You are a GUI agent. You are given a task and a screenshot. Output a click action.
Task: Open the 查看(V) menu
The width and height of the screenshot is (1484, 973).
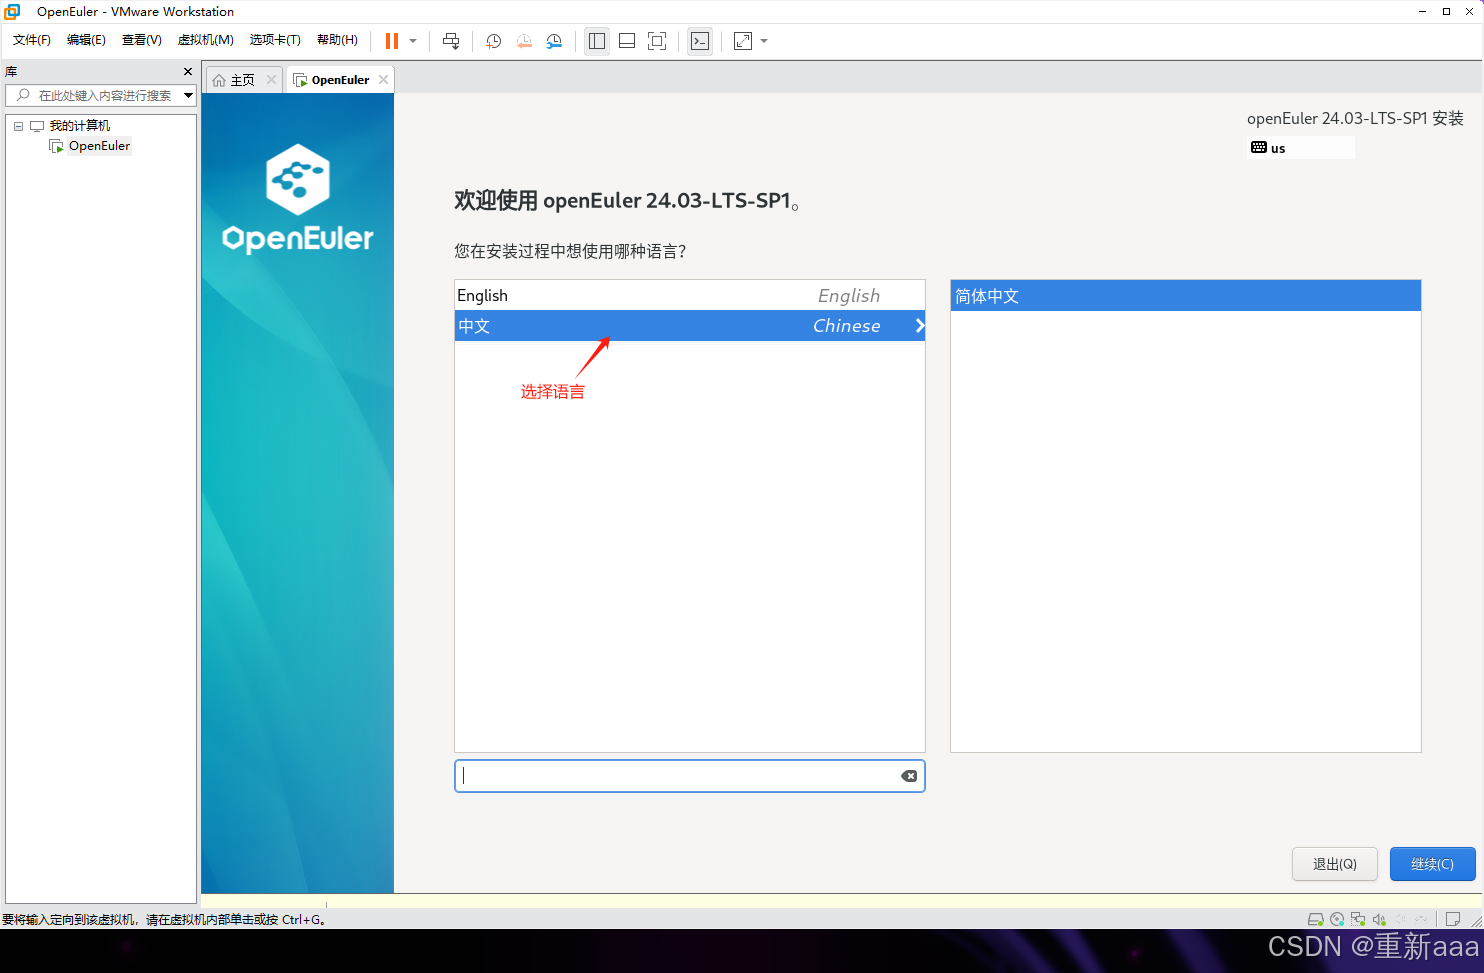tap(141, 40)
